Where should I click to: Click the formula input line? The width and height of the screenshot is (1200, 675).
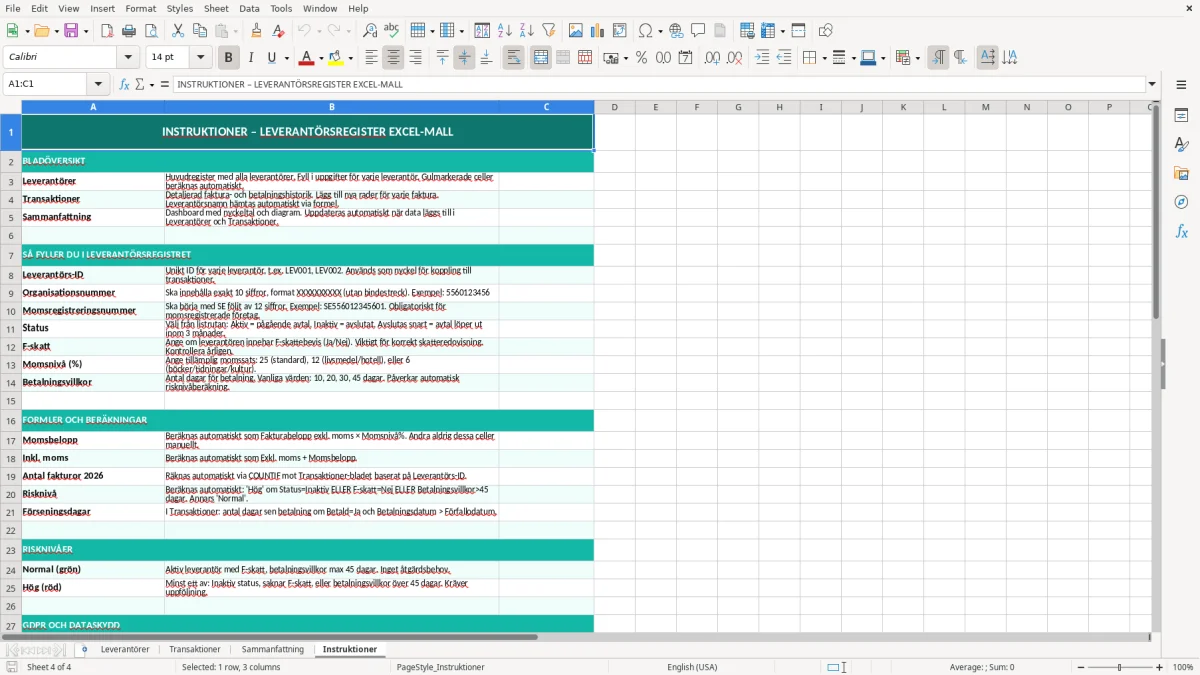click(658, 84)
